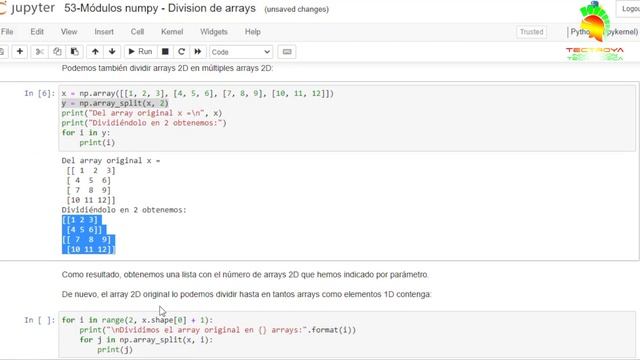Click the print("Dividiéndolo en 2 obtenemos:") line
This screenshot has width=640, height=360.
pos(144,123)
